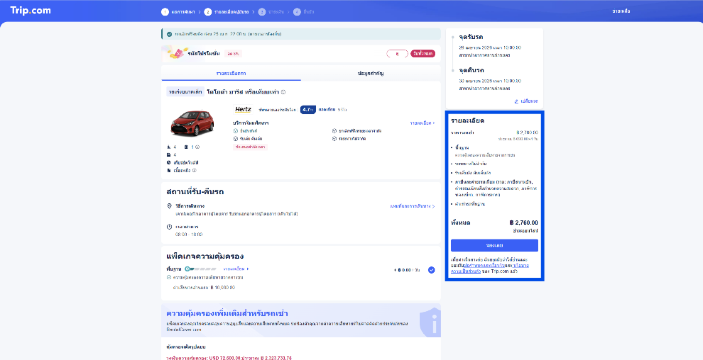Toggle the basic coverage package checkmark

coord(431,270)
